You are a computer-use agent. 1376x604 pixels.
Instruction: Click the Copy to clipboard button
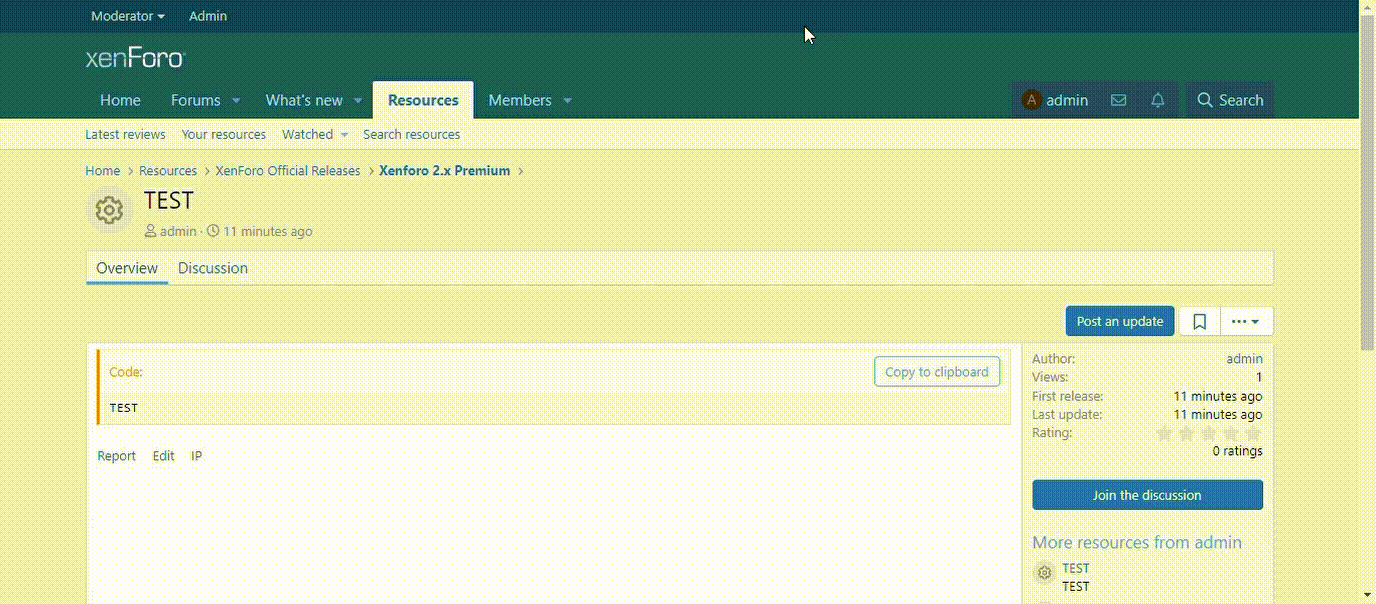tap(936, 372)
